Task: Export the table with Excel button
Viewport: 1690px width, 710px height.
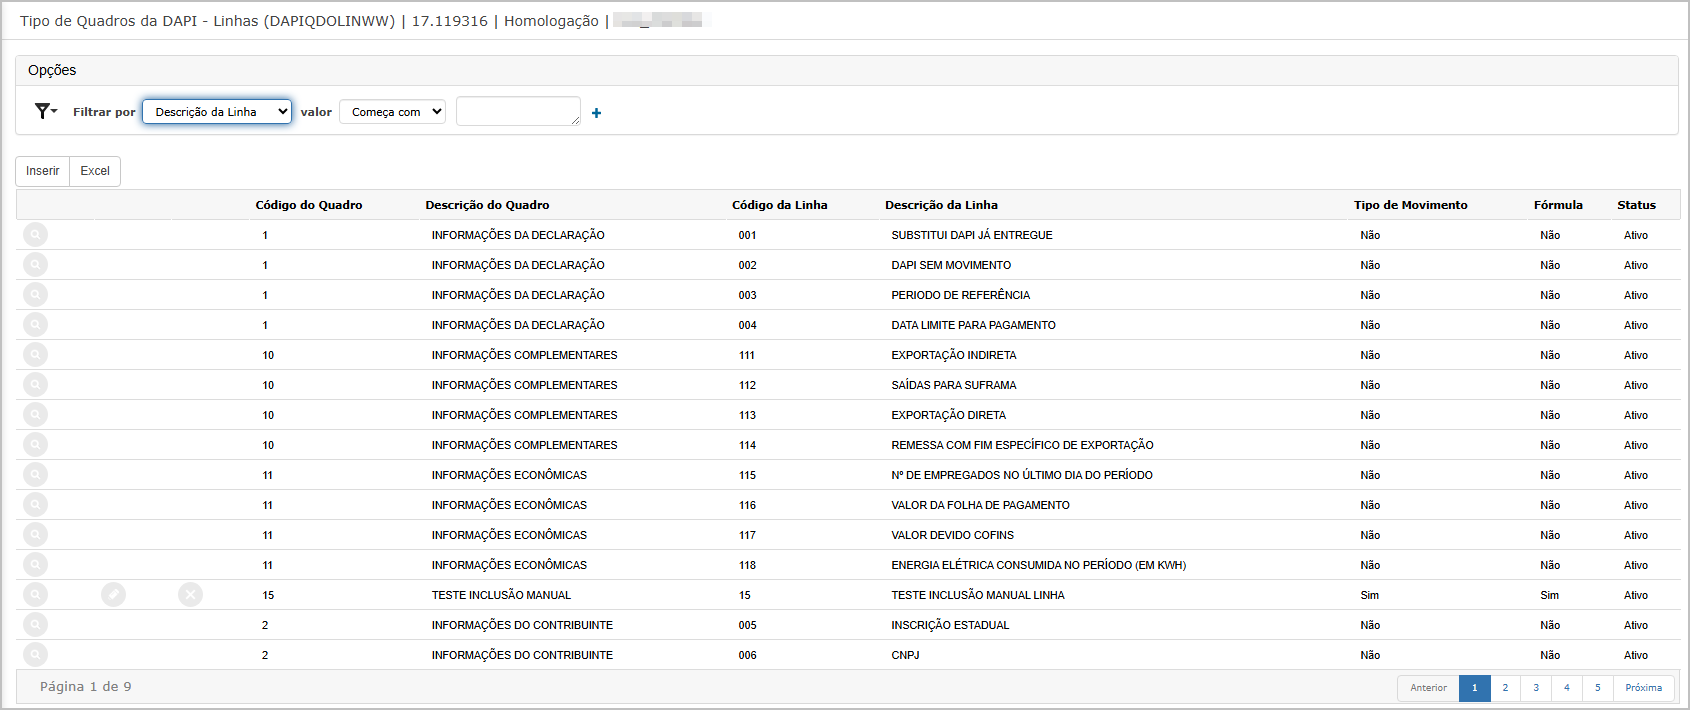Action: tap(95, 171)
